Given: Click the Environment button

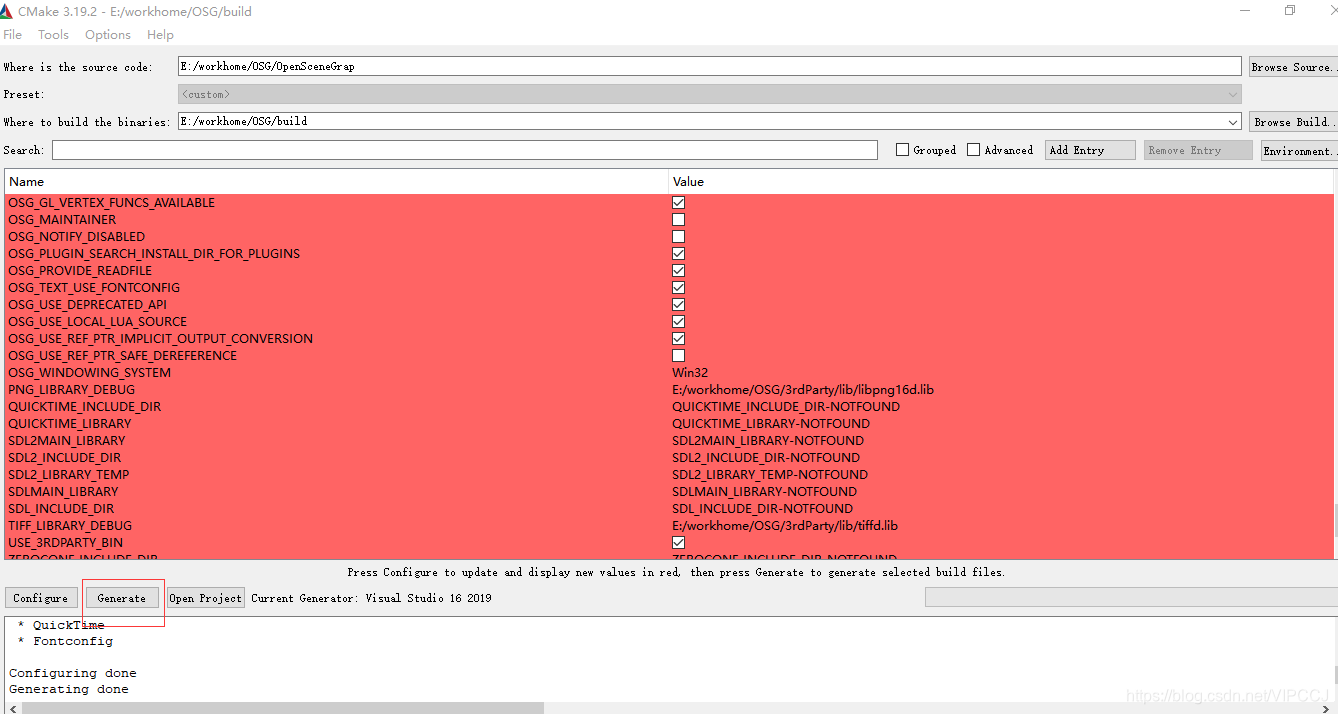Looking at the screenshot, I should pyautogui.click(x=1299, y=151).
